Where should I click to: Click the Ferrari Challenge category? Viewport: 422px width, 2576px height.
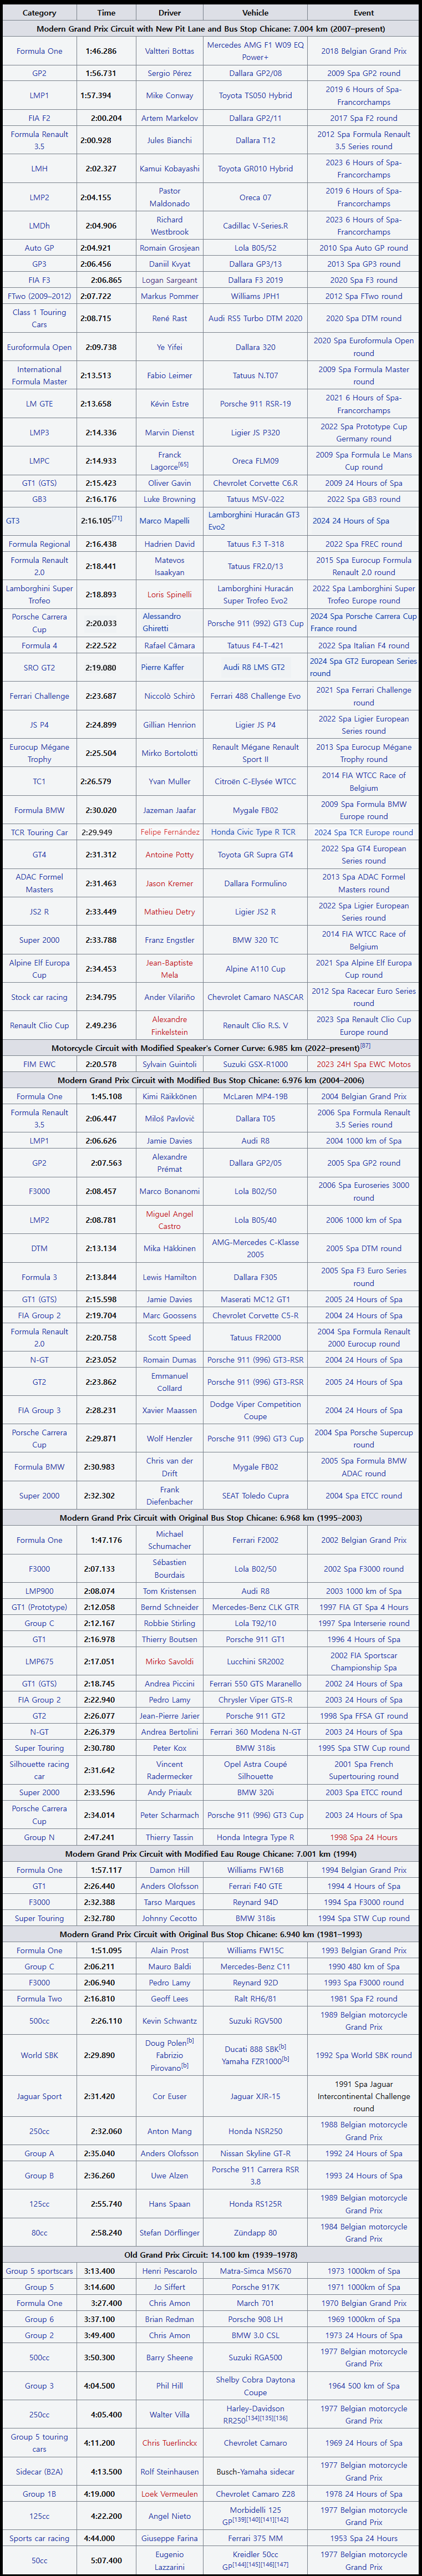coord(39,696)
